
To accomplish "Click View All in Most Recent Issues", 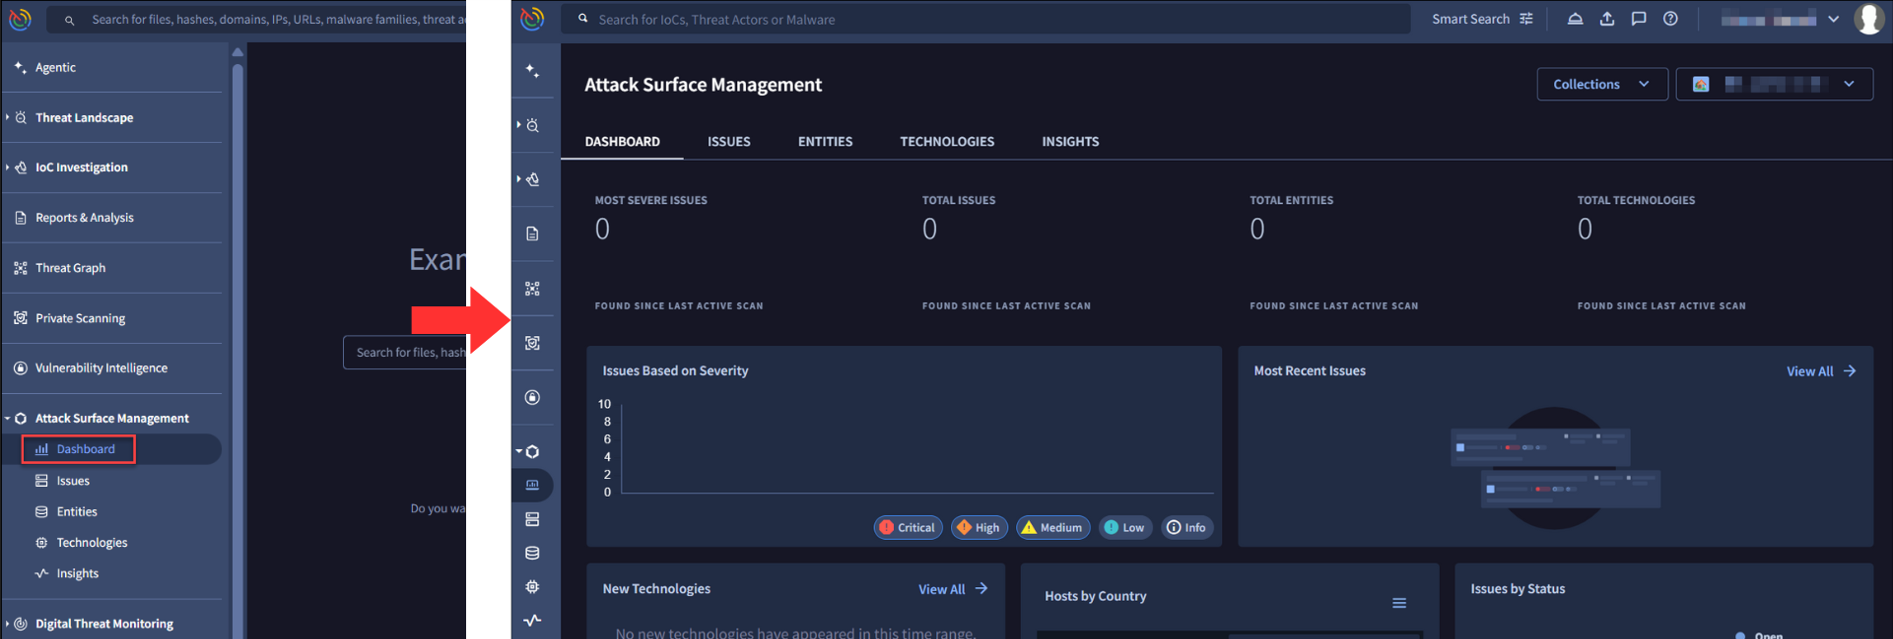I will coord(1820,371).
